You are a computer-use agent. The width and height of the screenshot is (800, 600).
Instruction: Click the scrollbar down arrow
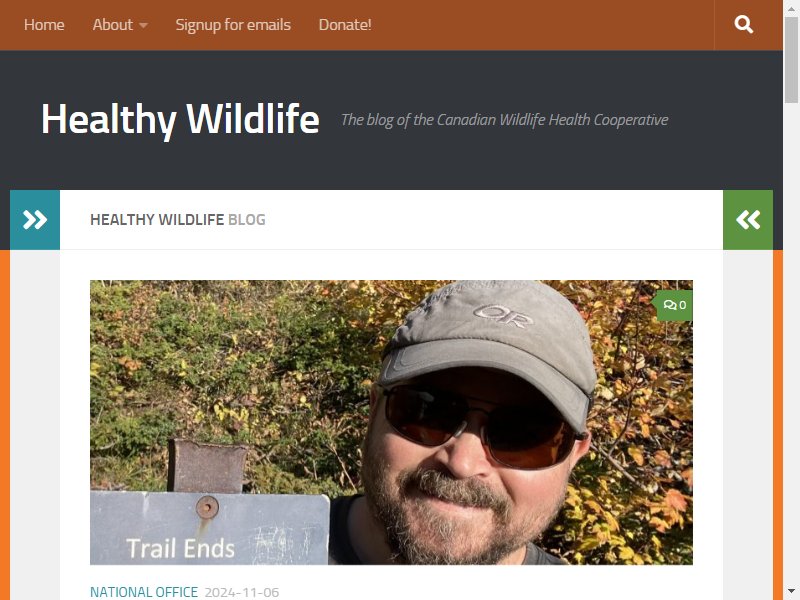pos(791,592)
